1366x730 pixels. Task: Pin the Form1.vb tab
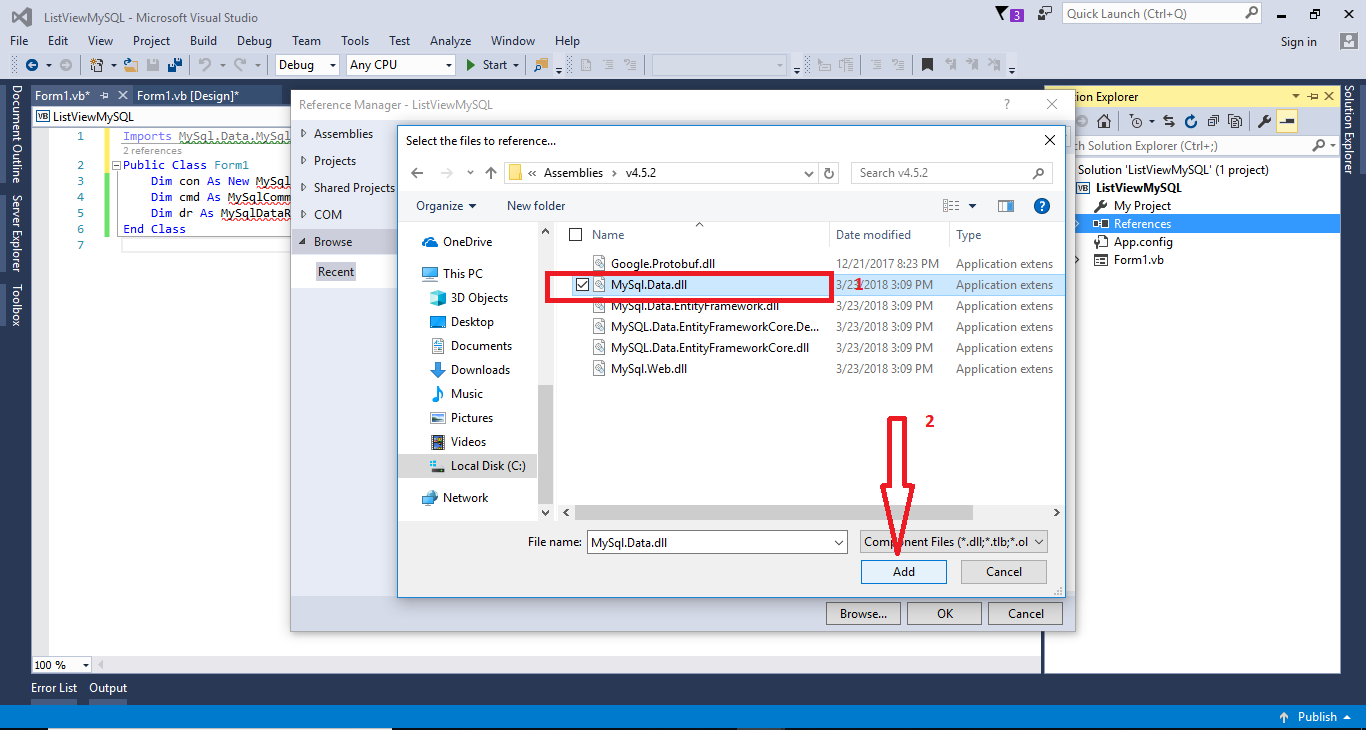pos(104,95)
